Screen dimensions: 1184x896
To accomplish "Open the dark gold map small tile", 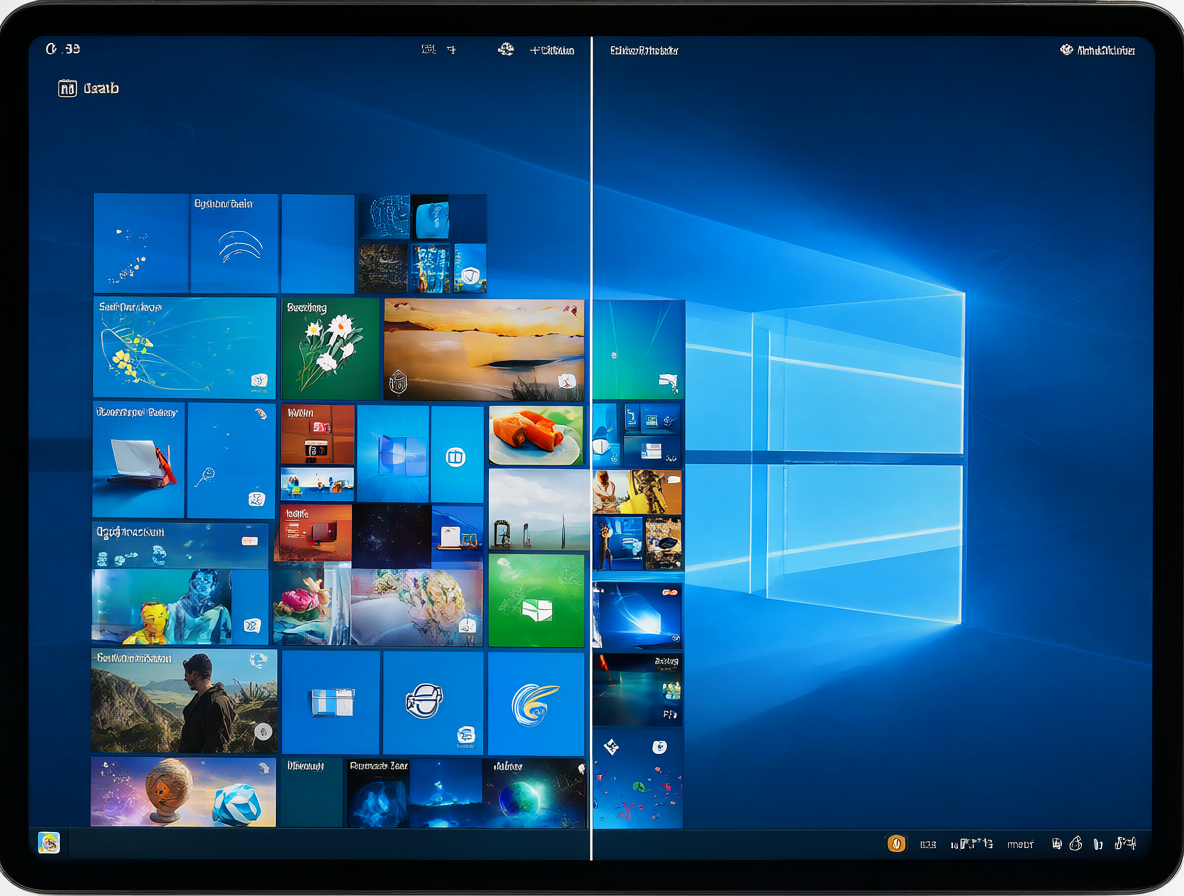I will 383,268.
